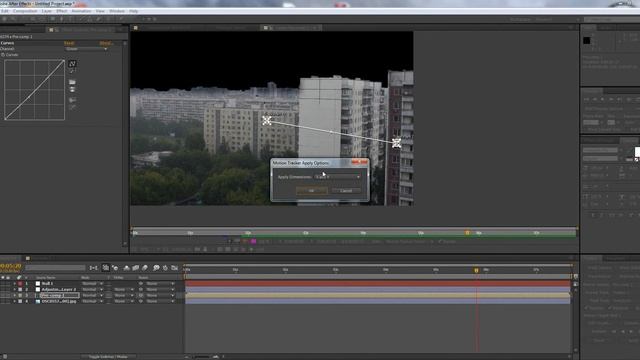Image resolution: width=640 pixels, height=360 pixels.
Task: Select the left track point in viewer
Action: click(267, 120)
